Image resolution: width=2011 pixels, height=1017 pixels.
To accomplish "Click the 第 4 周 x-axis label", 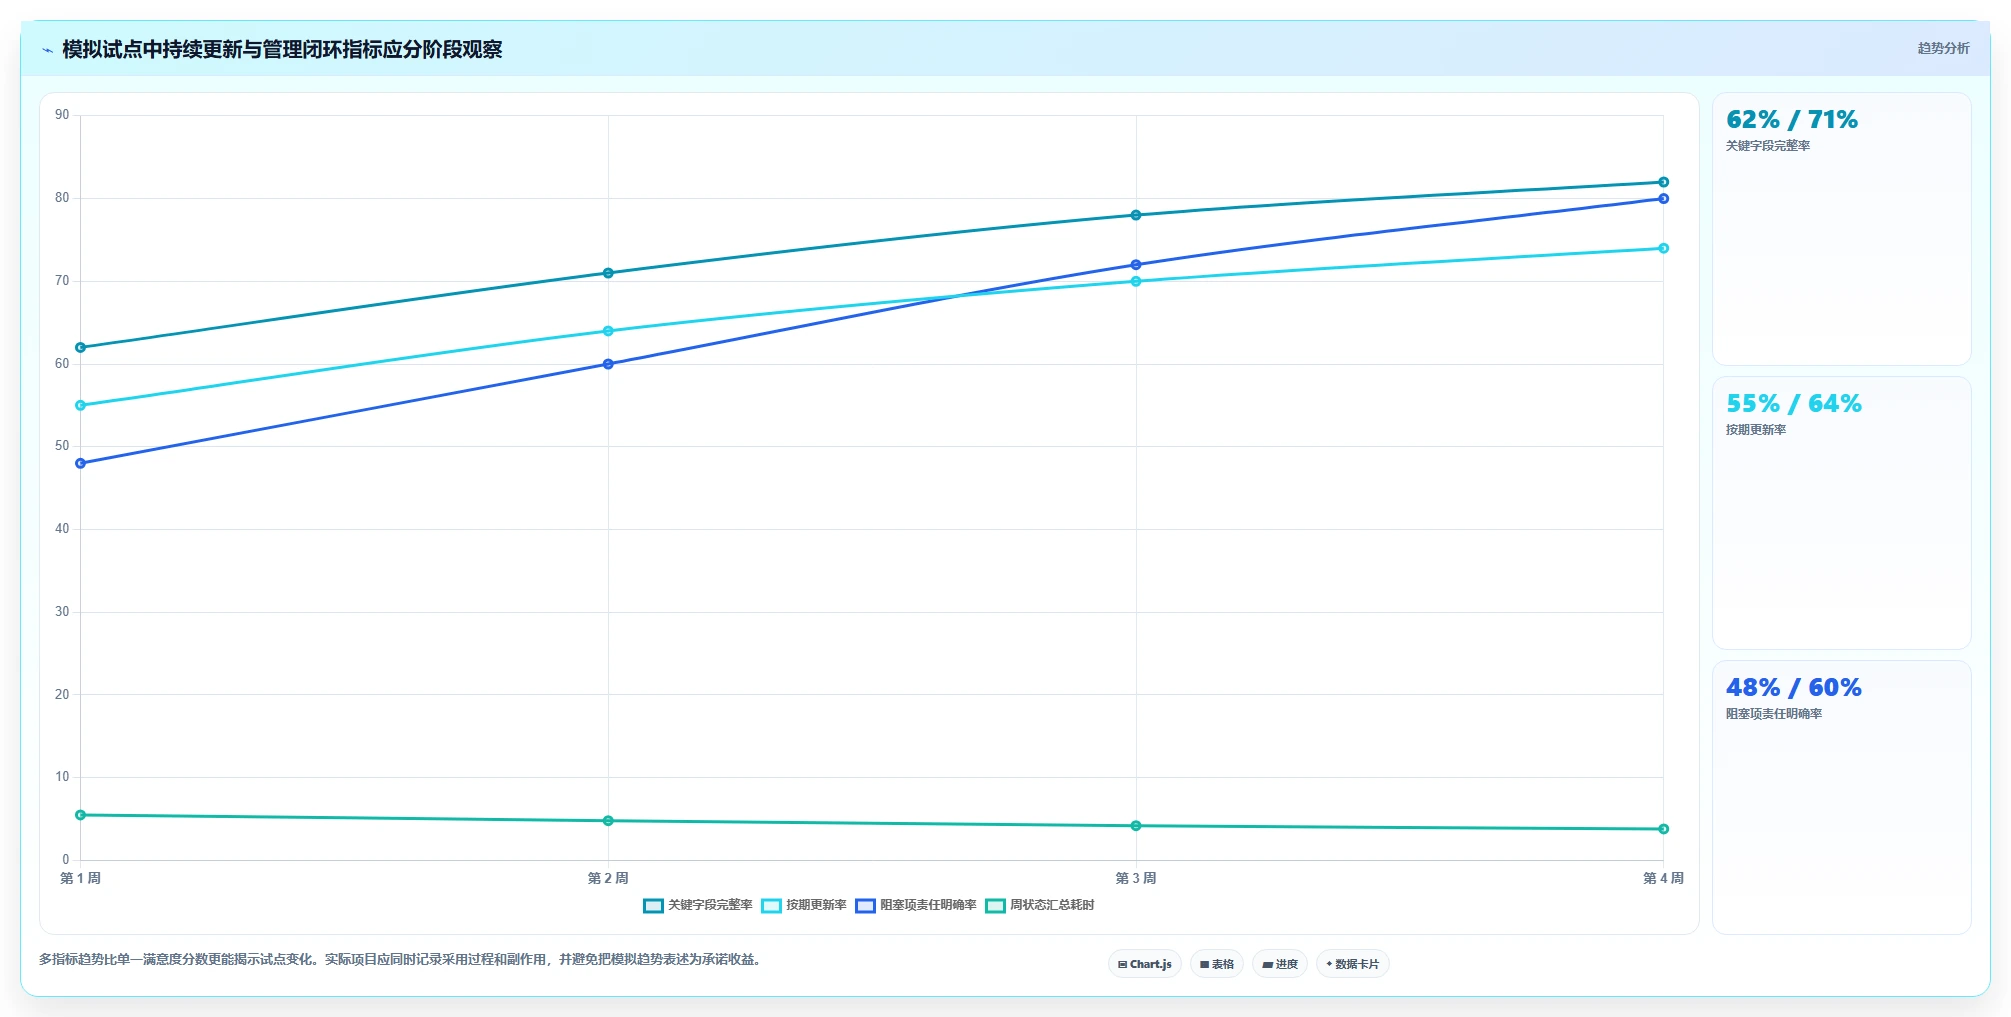I will [1664, 878].
